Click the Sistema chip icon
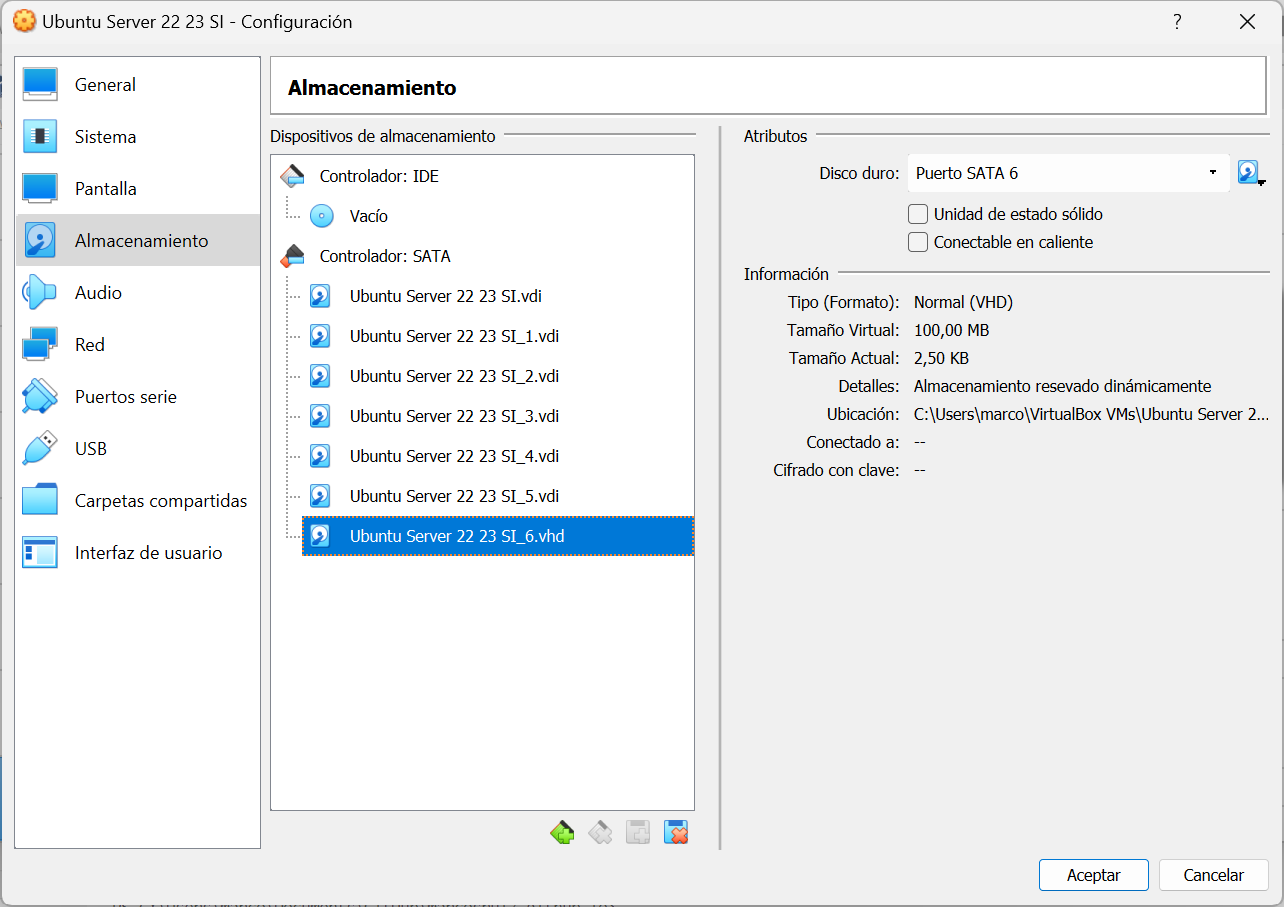The image size is (1284, 907). pyautogui.click(x=40, y=137)
